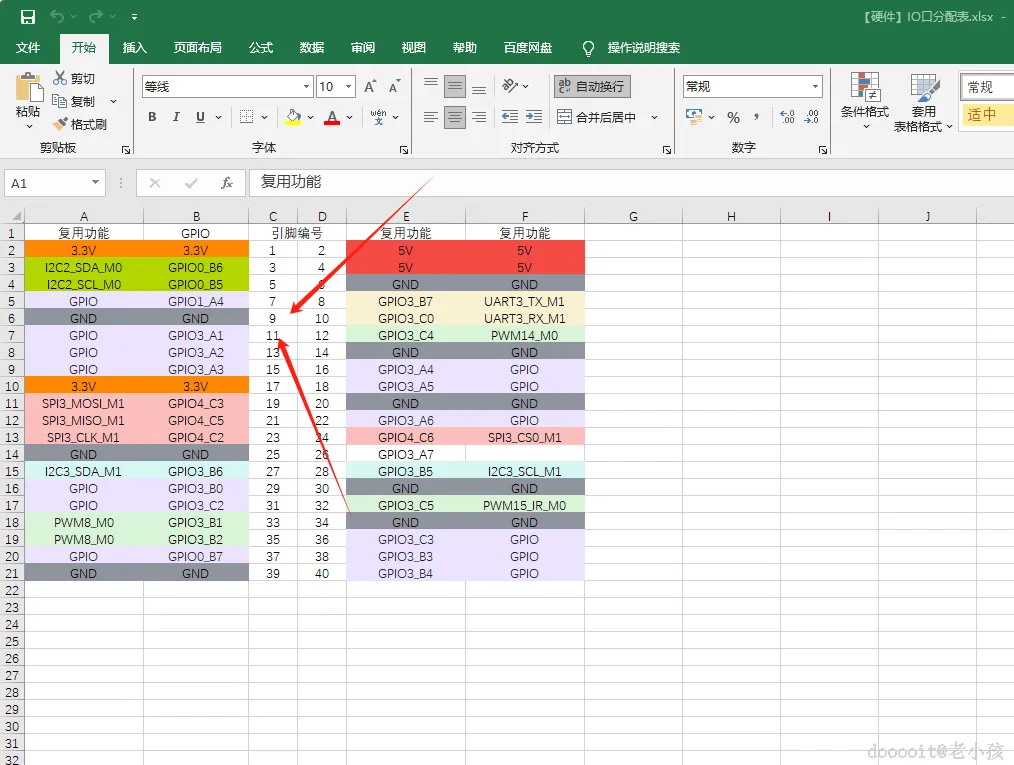Image resolution: width=1014 pixels, height=765 pixels.
Task: Click the Save icon in quick access toolbar
Action: tap(28, 17)
